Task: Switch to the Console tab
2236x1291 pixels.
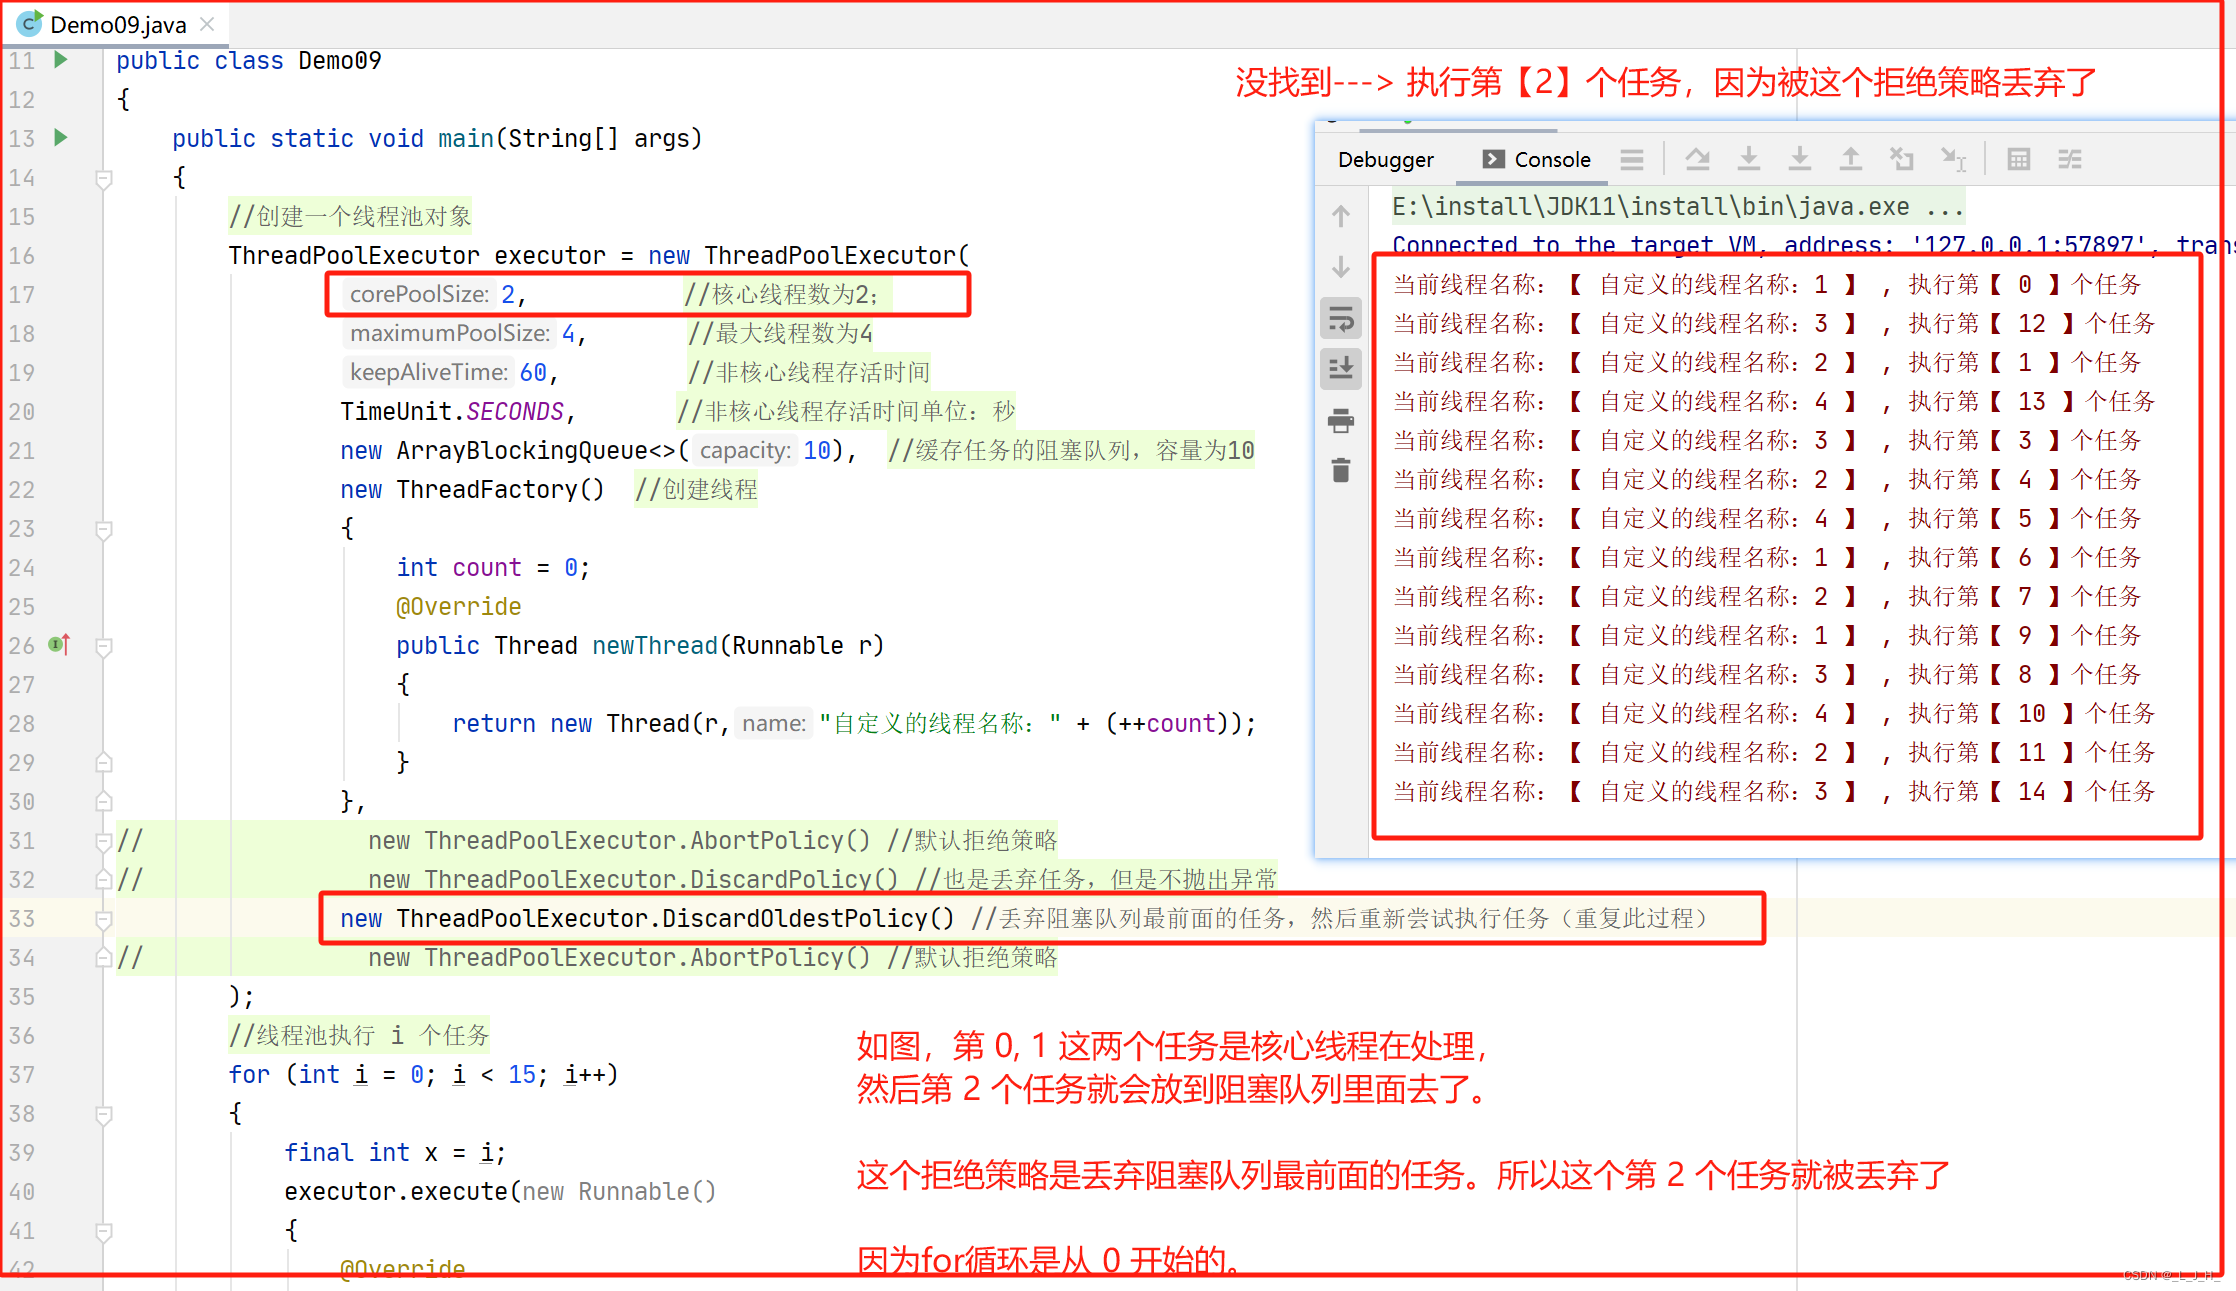Action: pyautogui.click(x=1536, y=160)
